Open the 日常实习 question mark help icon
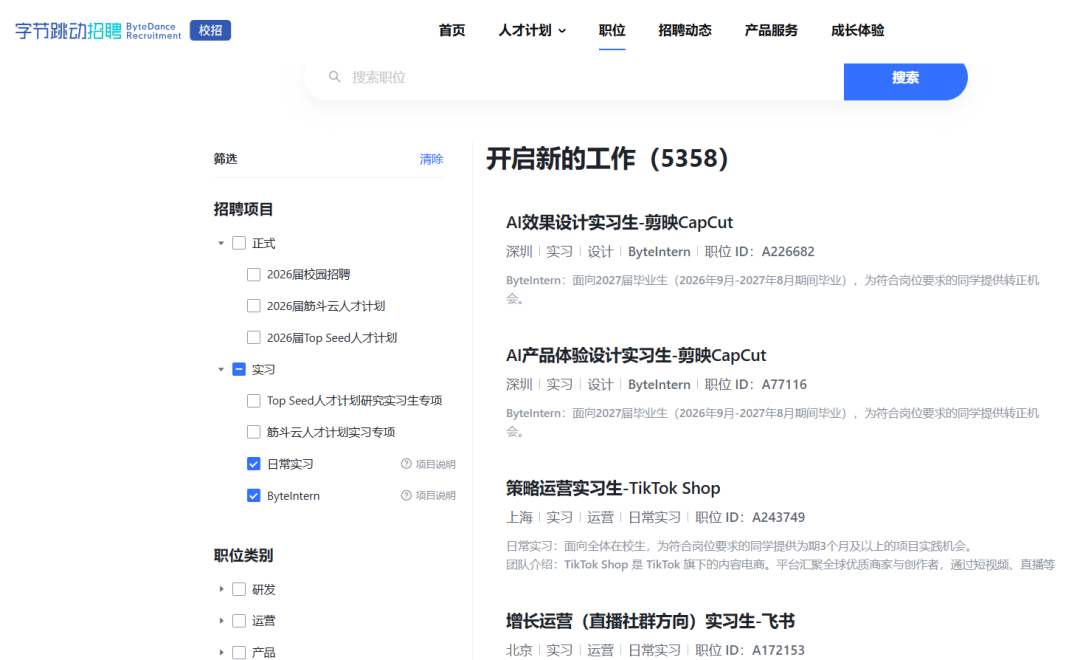Viewport: 1080px width, 660px height. click(x=406, y=464)
